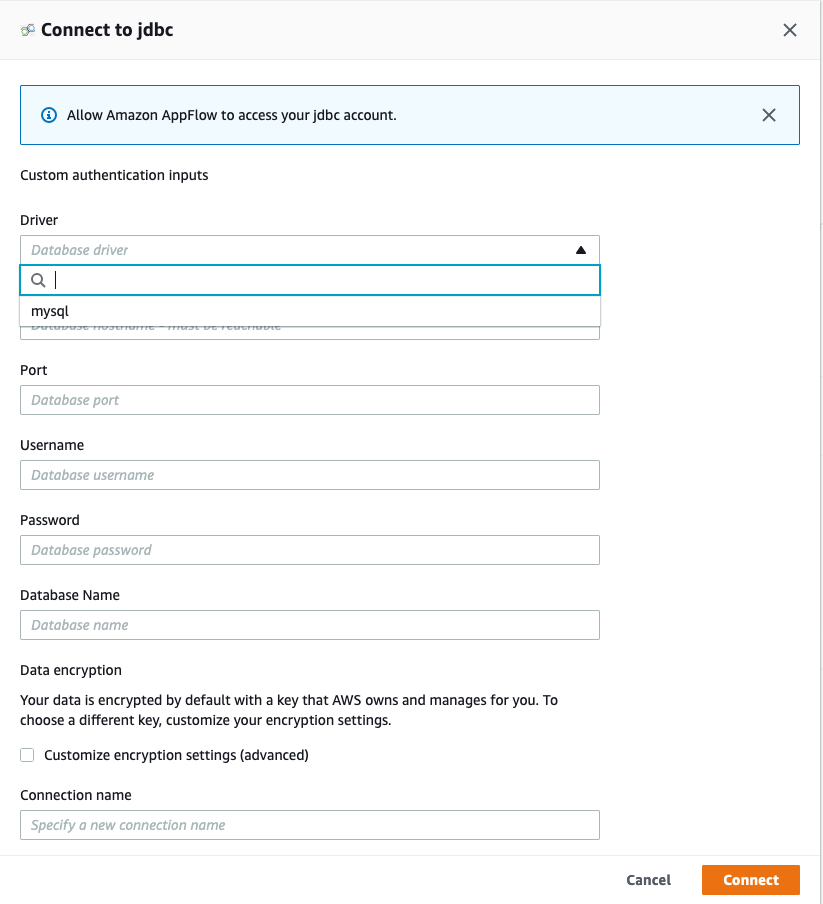Click the Cancel button
This screenshot has height=904, width=823.
648,880
